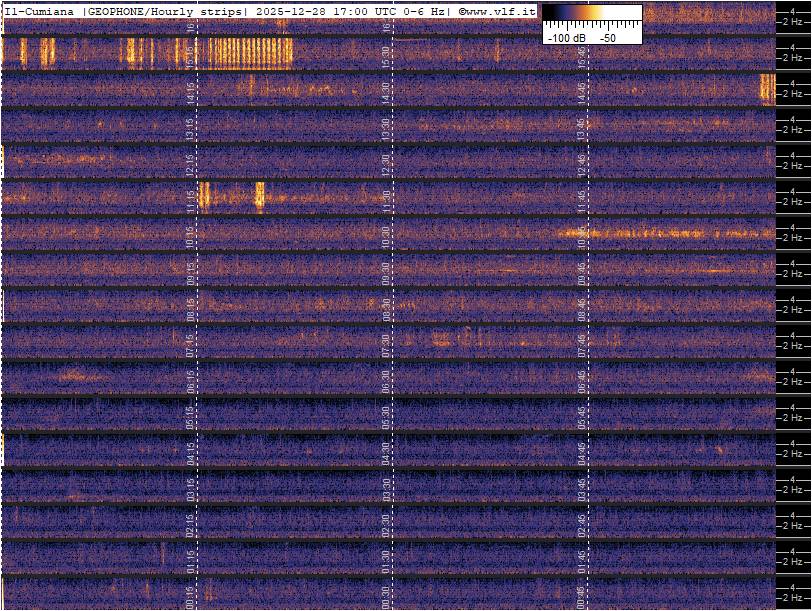
Task: Click the I1-Cumiana station title text
Action: 40,11
